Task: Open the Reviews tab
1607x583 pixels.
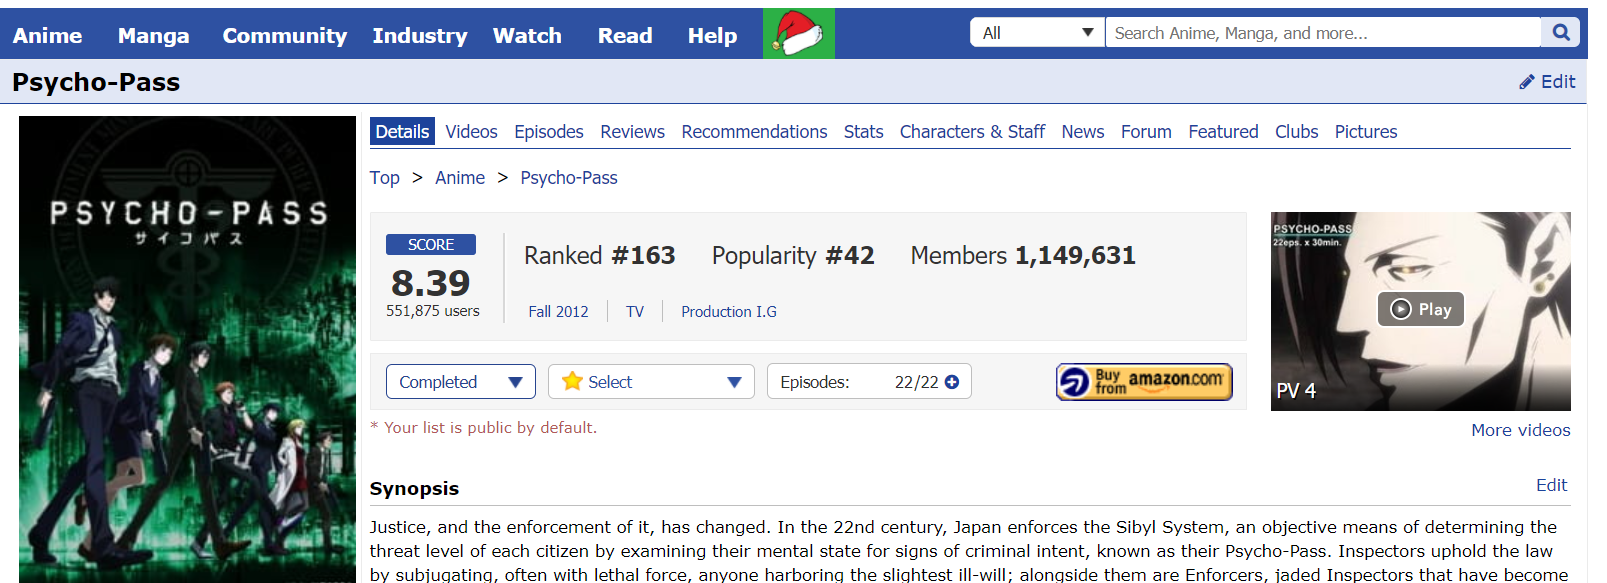Action: [632, 132]
